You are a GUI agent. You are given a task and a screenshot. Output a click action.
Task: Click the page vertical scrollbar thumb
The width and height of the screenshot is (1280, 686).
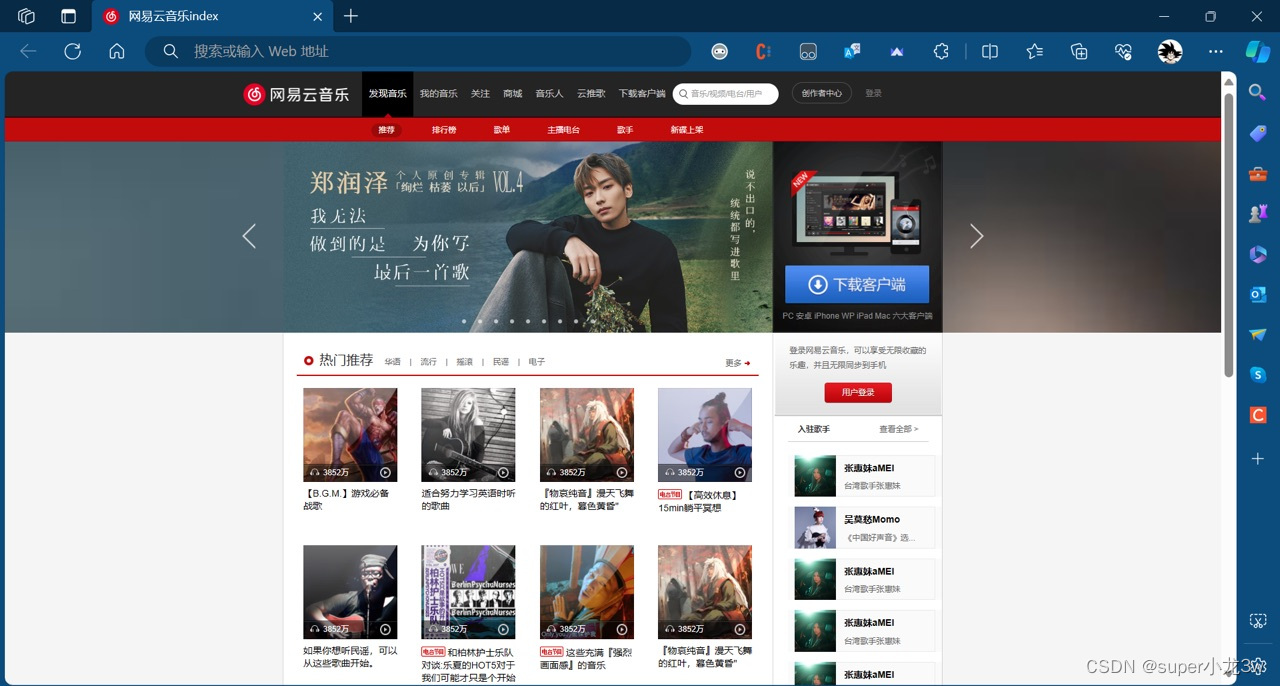[1229, 236]
